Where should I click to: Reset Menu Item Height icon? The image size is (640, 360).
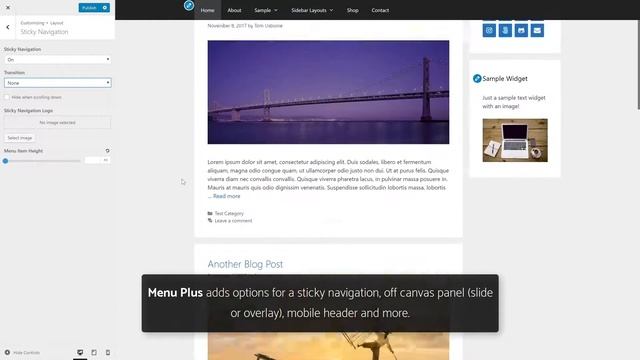[x=107, y=151]
